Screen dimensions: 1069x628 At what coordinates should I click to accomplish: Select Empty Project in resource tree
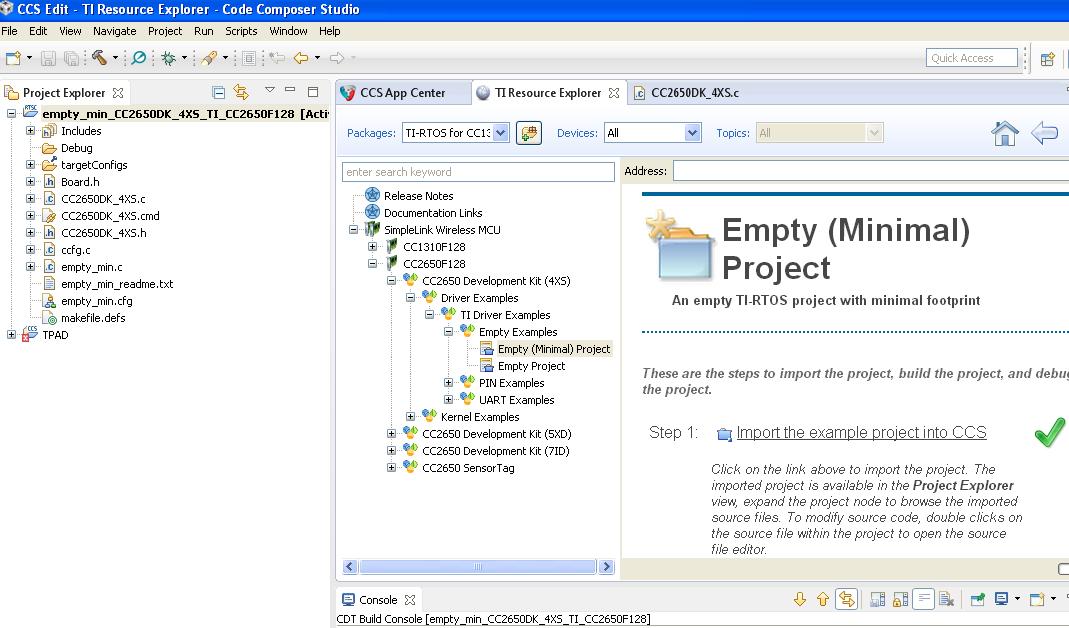[531, 366]
